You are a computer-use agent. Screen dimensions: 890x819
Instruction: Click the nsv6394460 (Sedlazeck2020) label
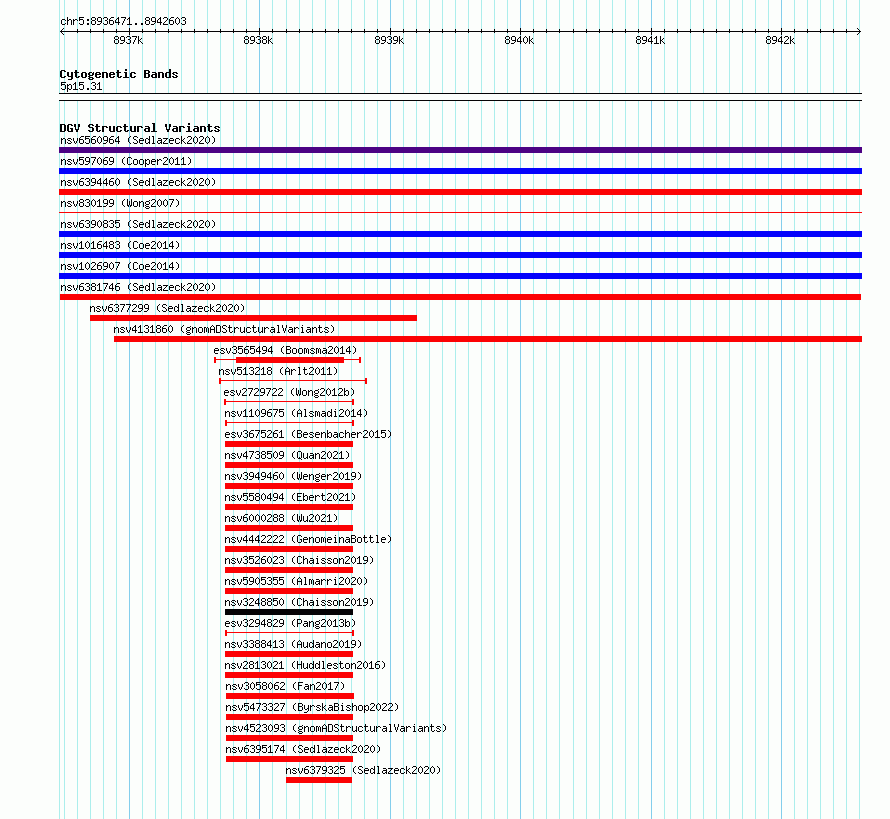138,182
